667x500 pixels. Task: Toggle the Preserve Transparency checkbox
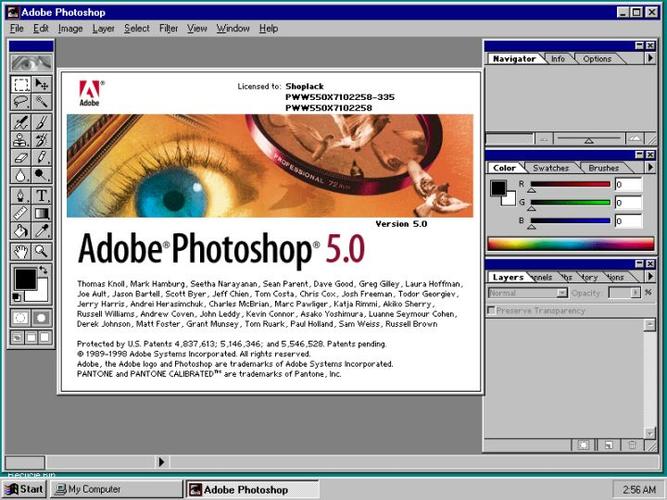click(x=491, y=310)
